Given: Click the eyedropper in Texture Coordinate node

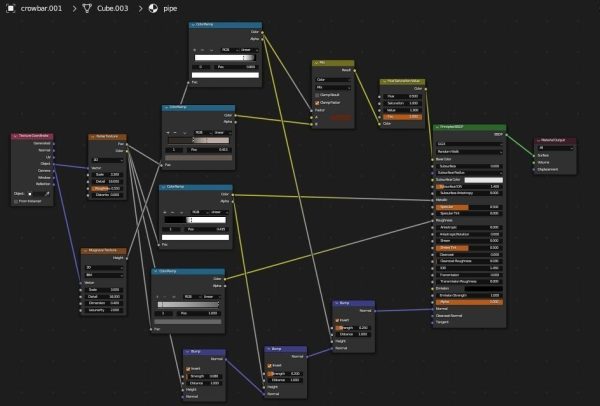Looking at the screenshot, I should (x=47, y=194).
